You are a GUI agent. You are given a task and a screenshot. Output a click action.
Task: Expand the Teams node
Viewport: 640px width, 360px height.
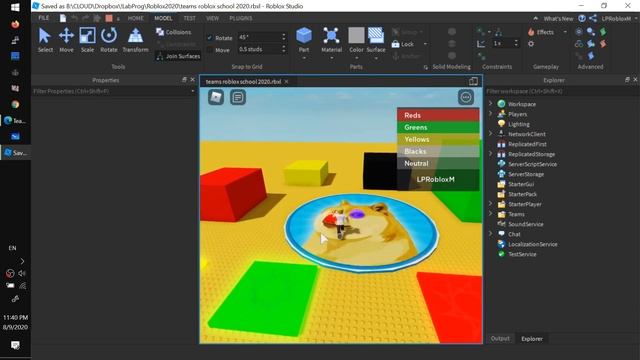491,214
